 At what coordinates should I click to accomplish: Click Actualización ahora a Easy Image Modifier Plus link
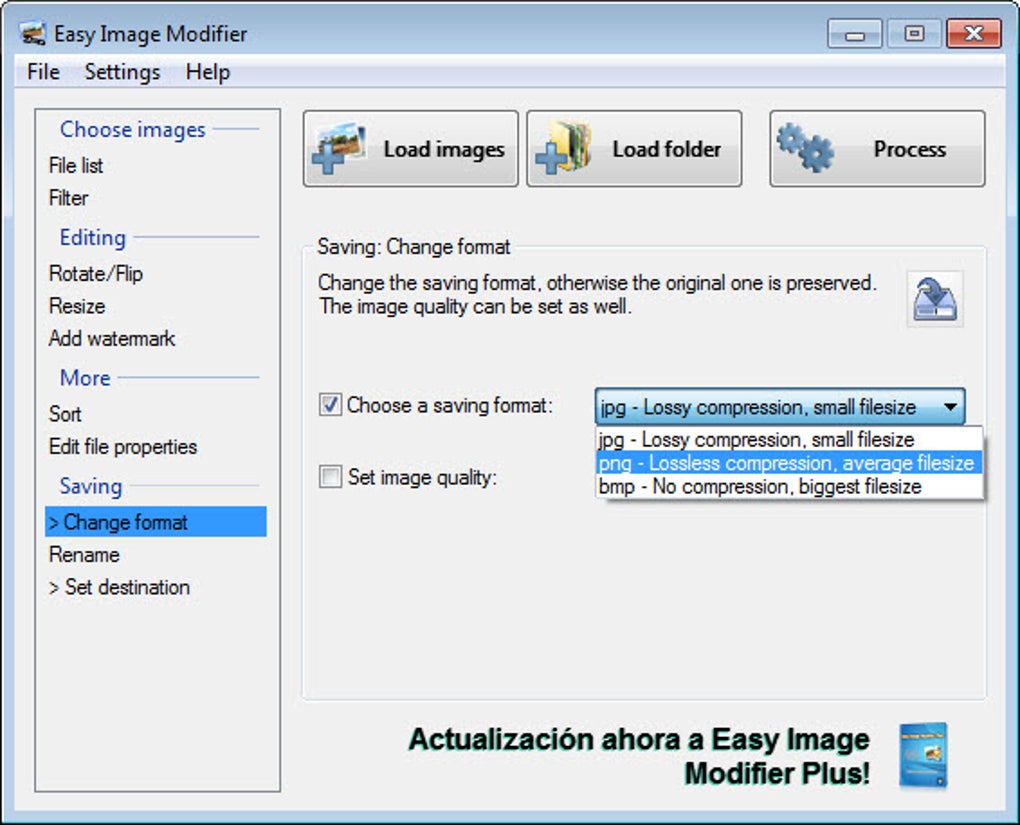639,756
